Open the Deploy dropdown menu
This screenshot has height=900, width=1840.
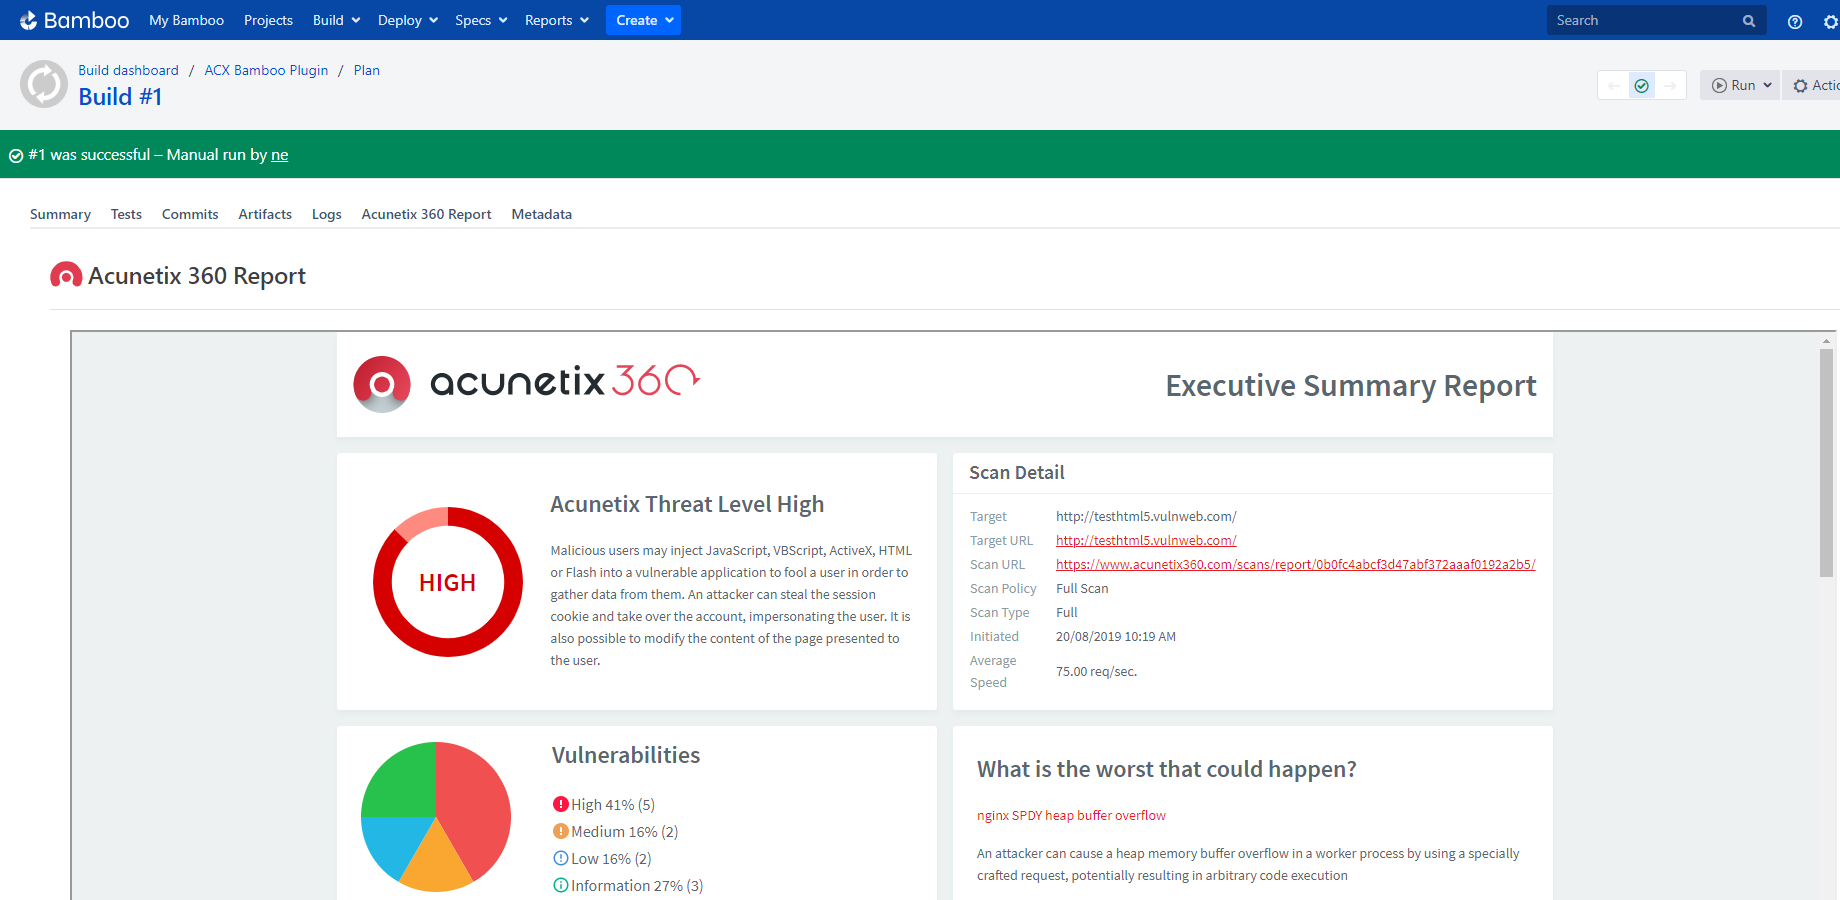pos(408,20)
